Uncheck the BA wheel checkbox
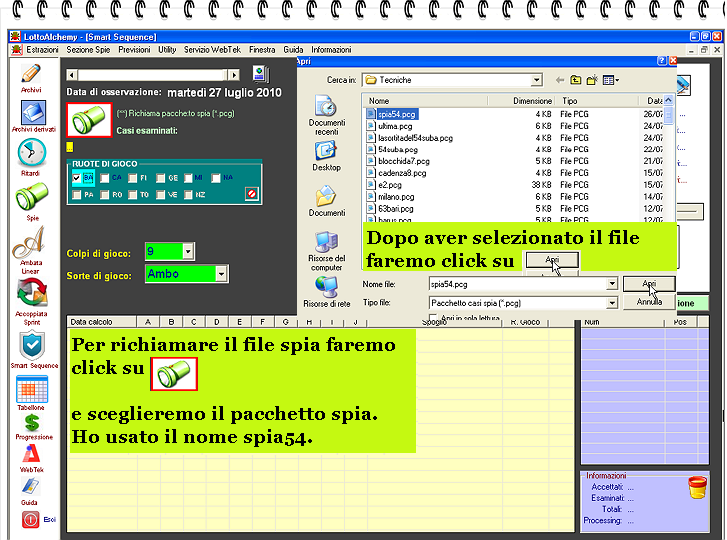This screenshot has width=727, height=540. [x=77, y=178]
